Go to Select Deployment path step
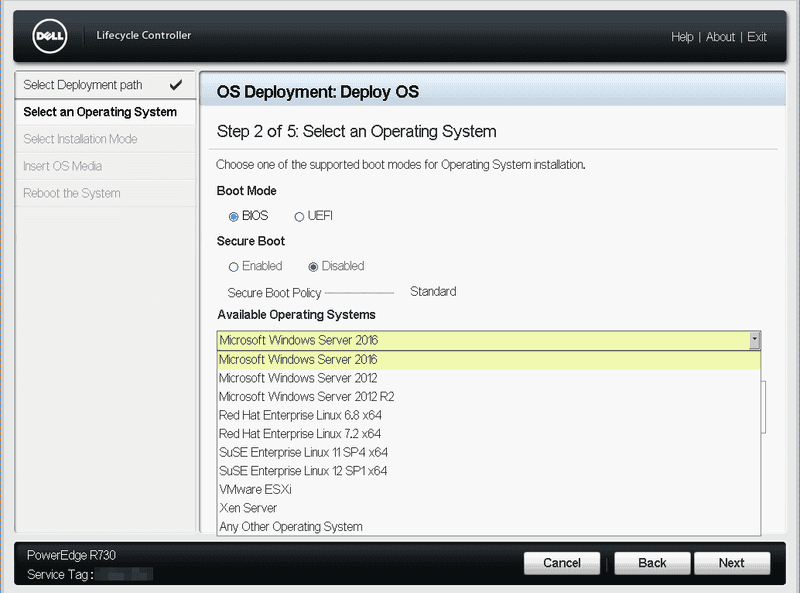 pos(83,85)
